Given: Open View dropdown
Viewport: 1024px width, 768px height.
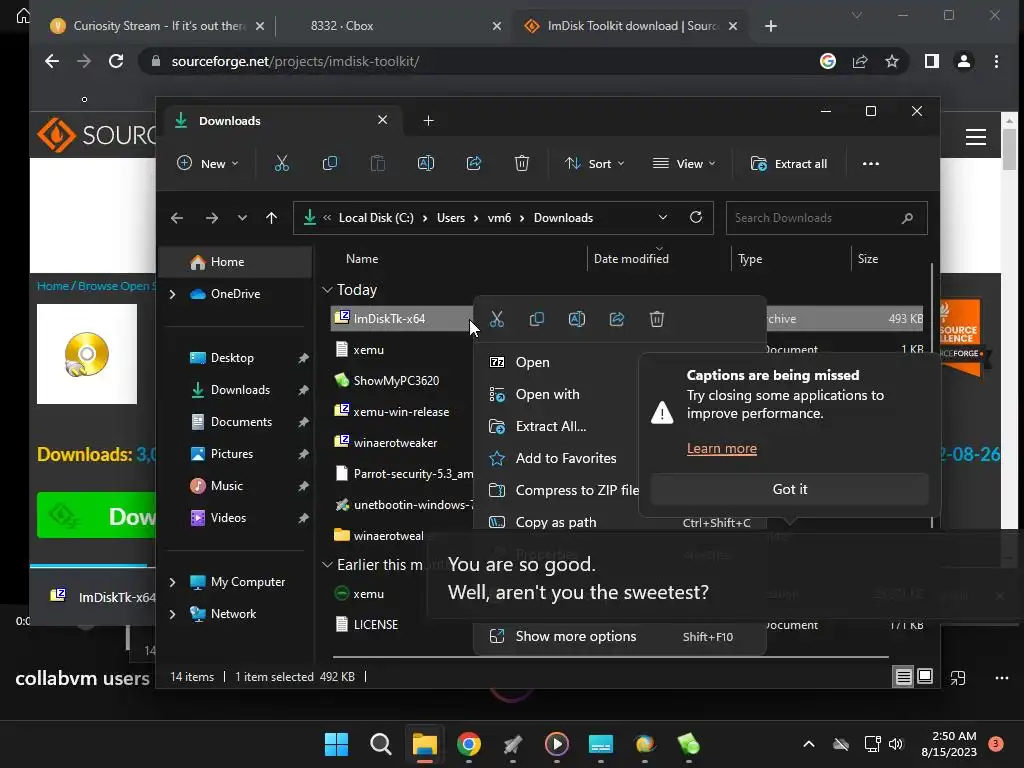Looking at the screenshot, I should click(x=684, y=163).
